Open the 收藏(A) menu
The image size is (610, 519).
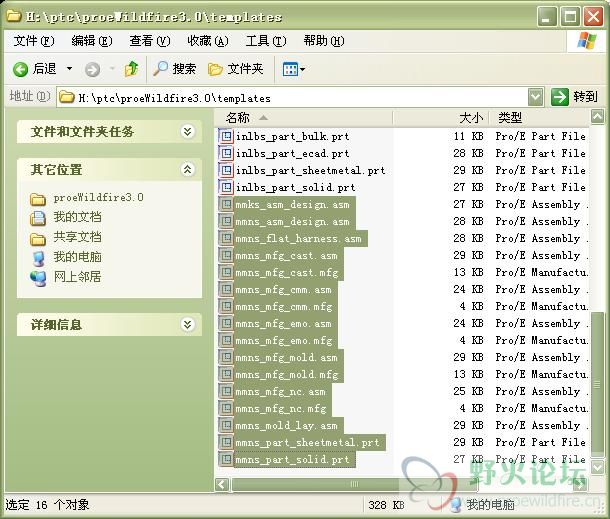pos(208,41)
